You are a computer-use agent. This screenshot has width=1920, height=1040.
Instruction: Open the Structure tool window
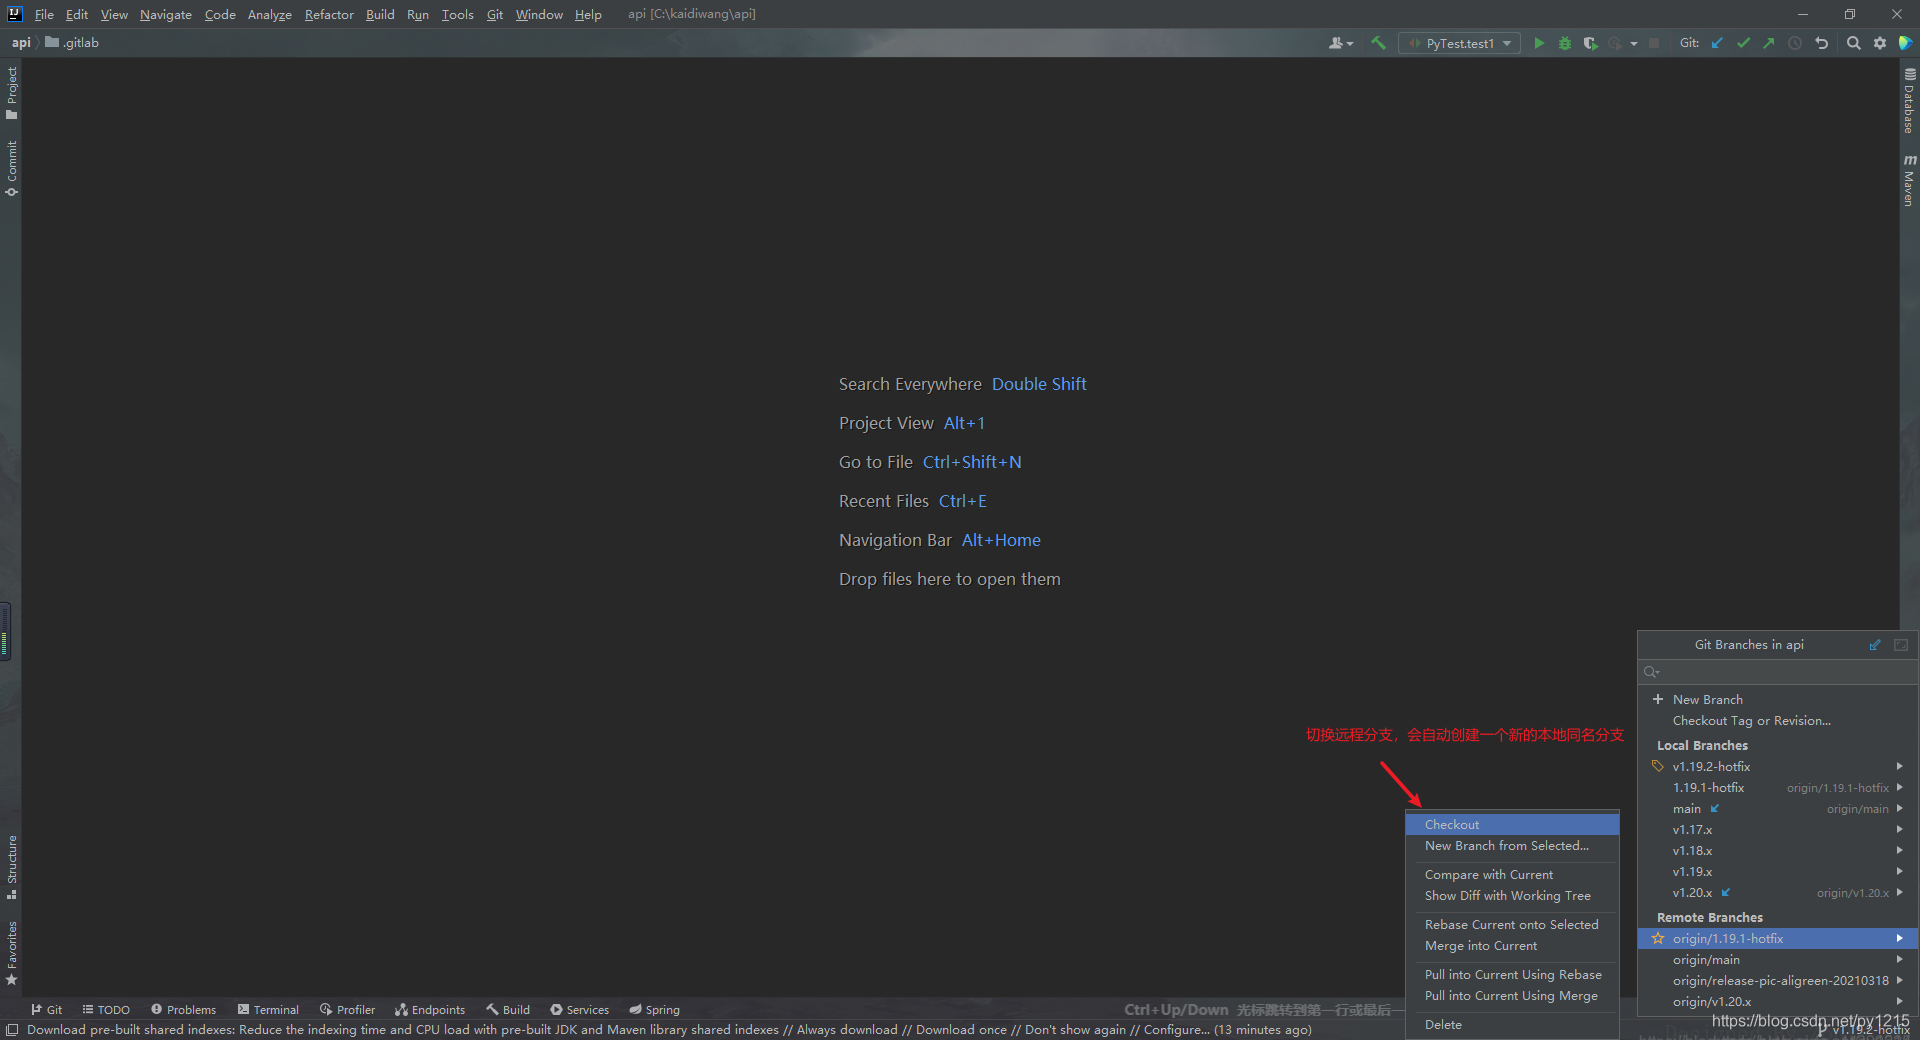(x=11, y=866)
